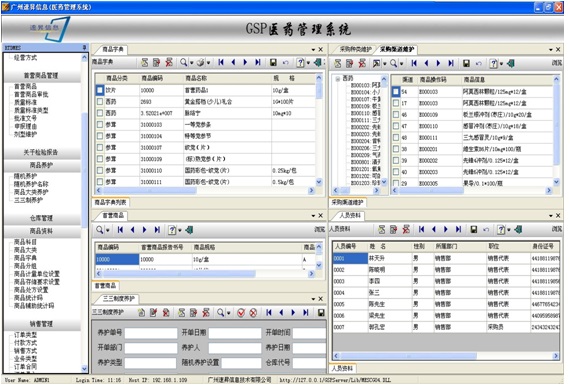Image resolution: width=570 pixels, height=389 pixels.
Task: Tick the checkbox for product code 31000103
Action: click(100, 125)
